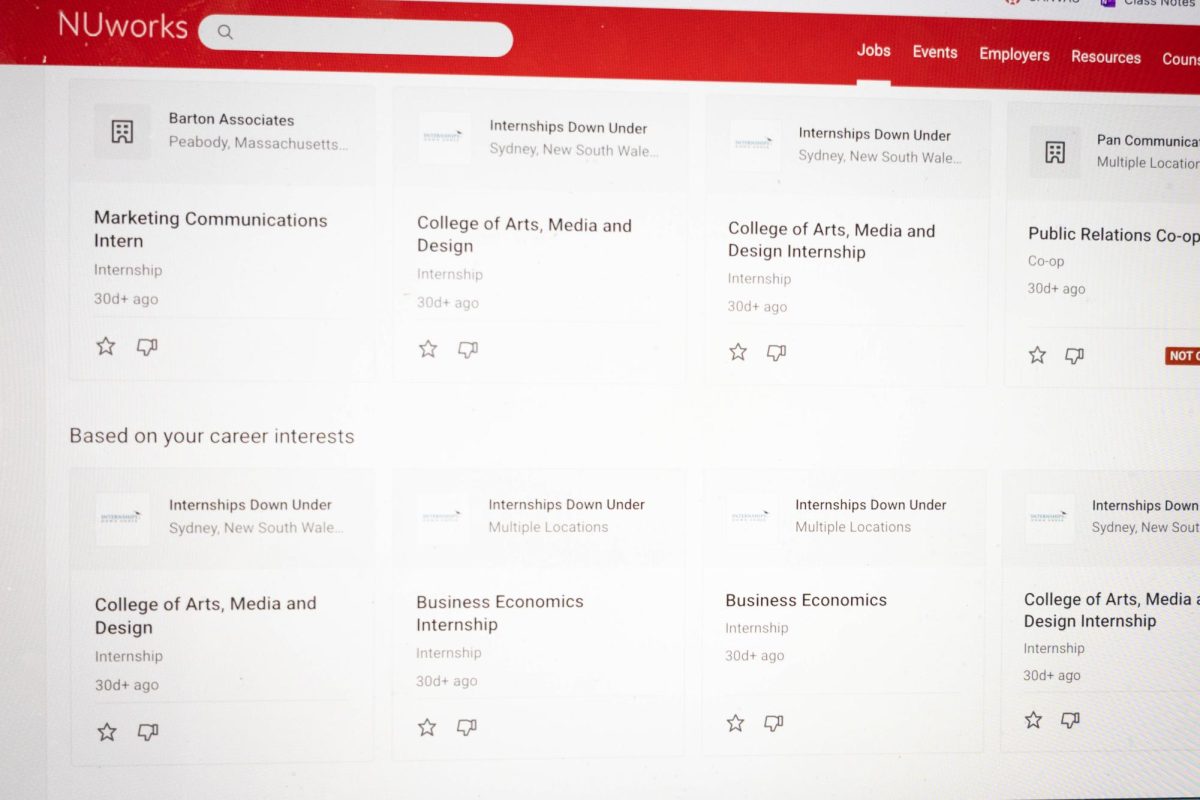Screen dimensions: 1200x800
Task: Click Internships Down Under logo on Business Economics Internship card
Action: 443,517
